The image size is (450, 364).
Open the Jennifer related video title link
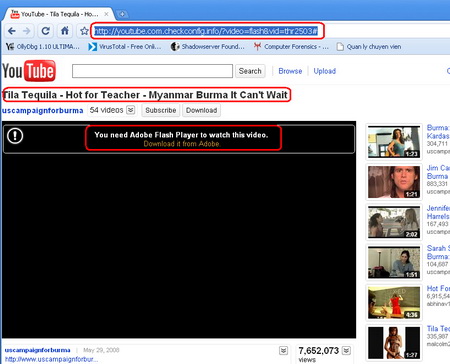coord(438,212)
